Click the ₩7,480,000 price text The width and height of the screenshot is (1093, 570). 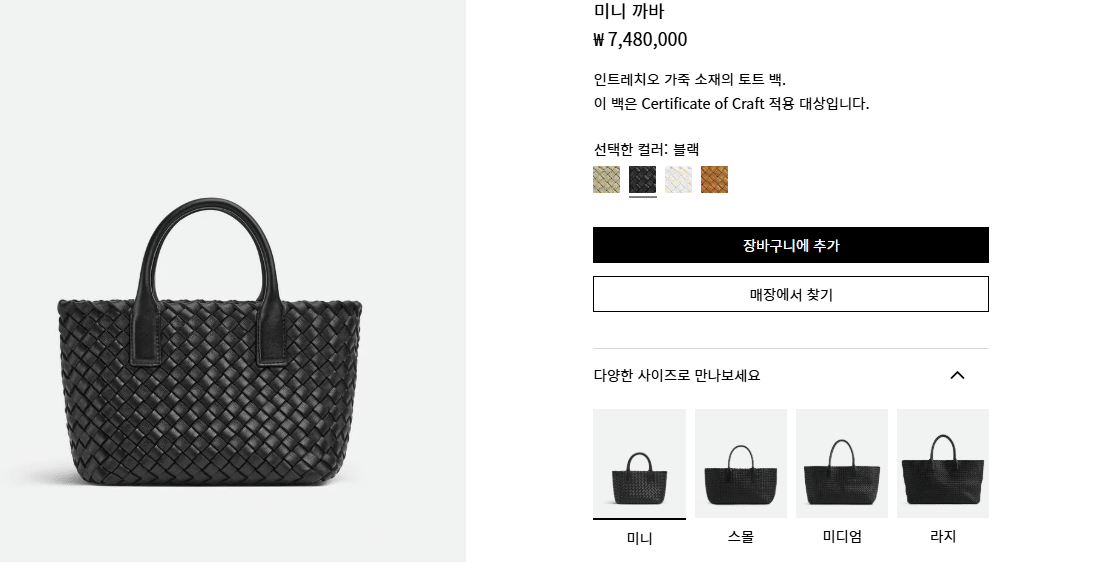[x=640, y=40]
